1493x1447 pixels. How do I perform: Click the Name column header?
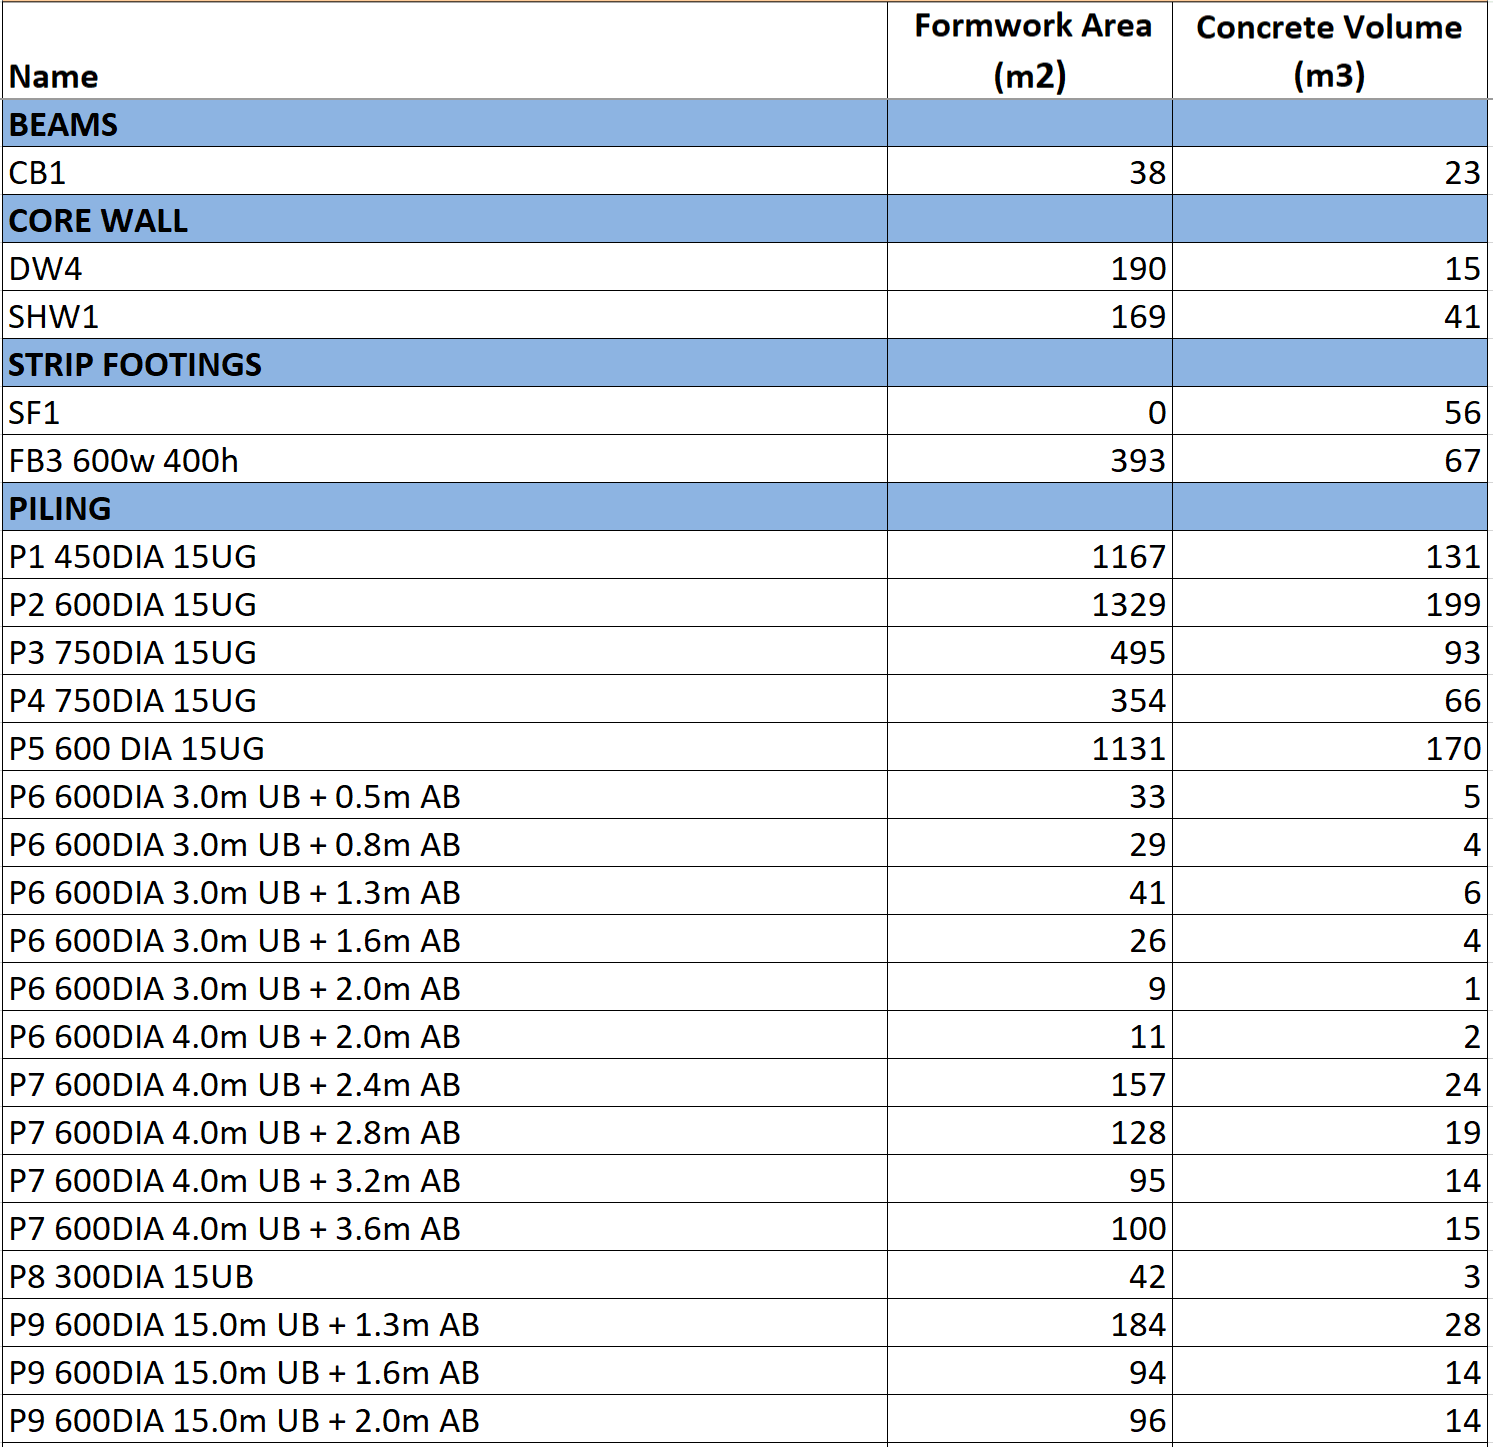(x=54, y=76)
